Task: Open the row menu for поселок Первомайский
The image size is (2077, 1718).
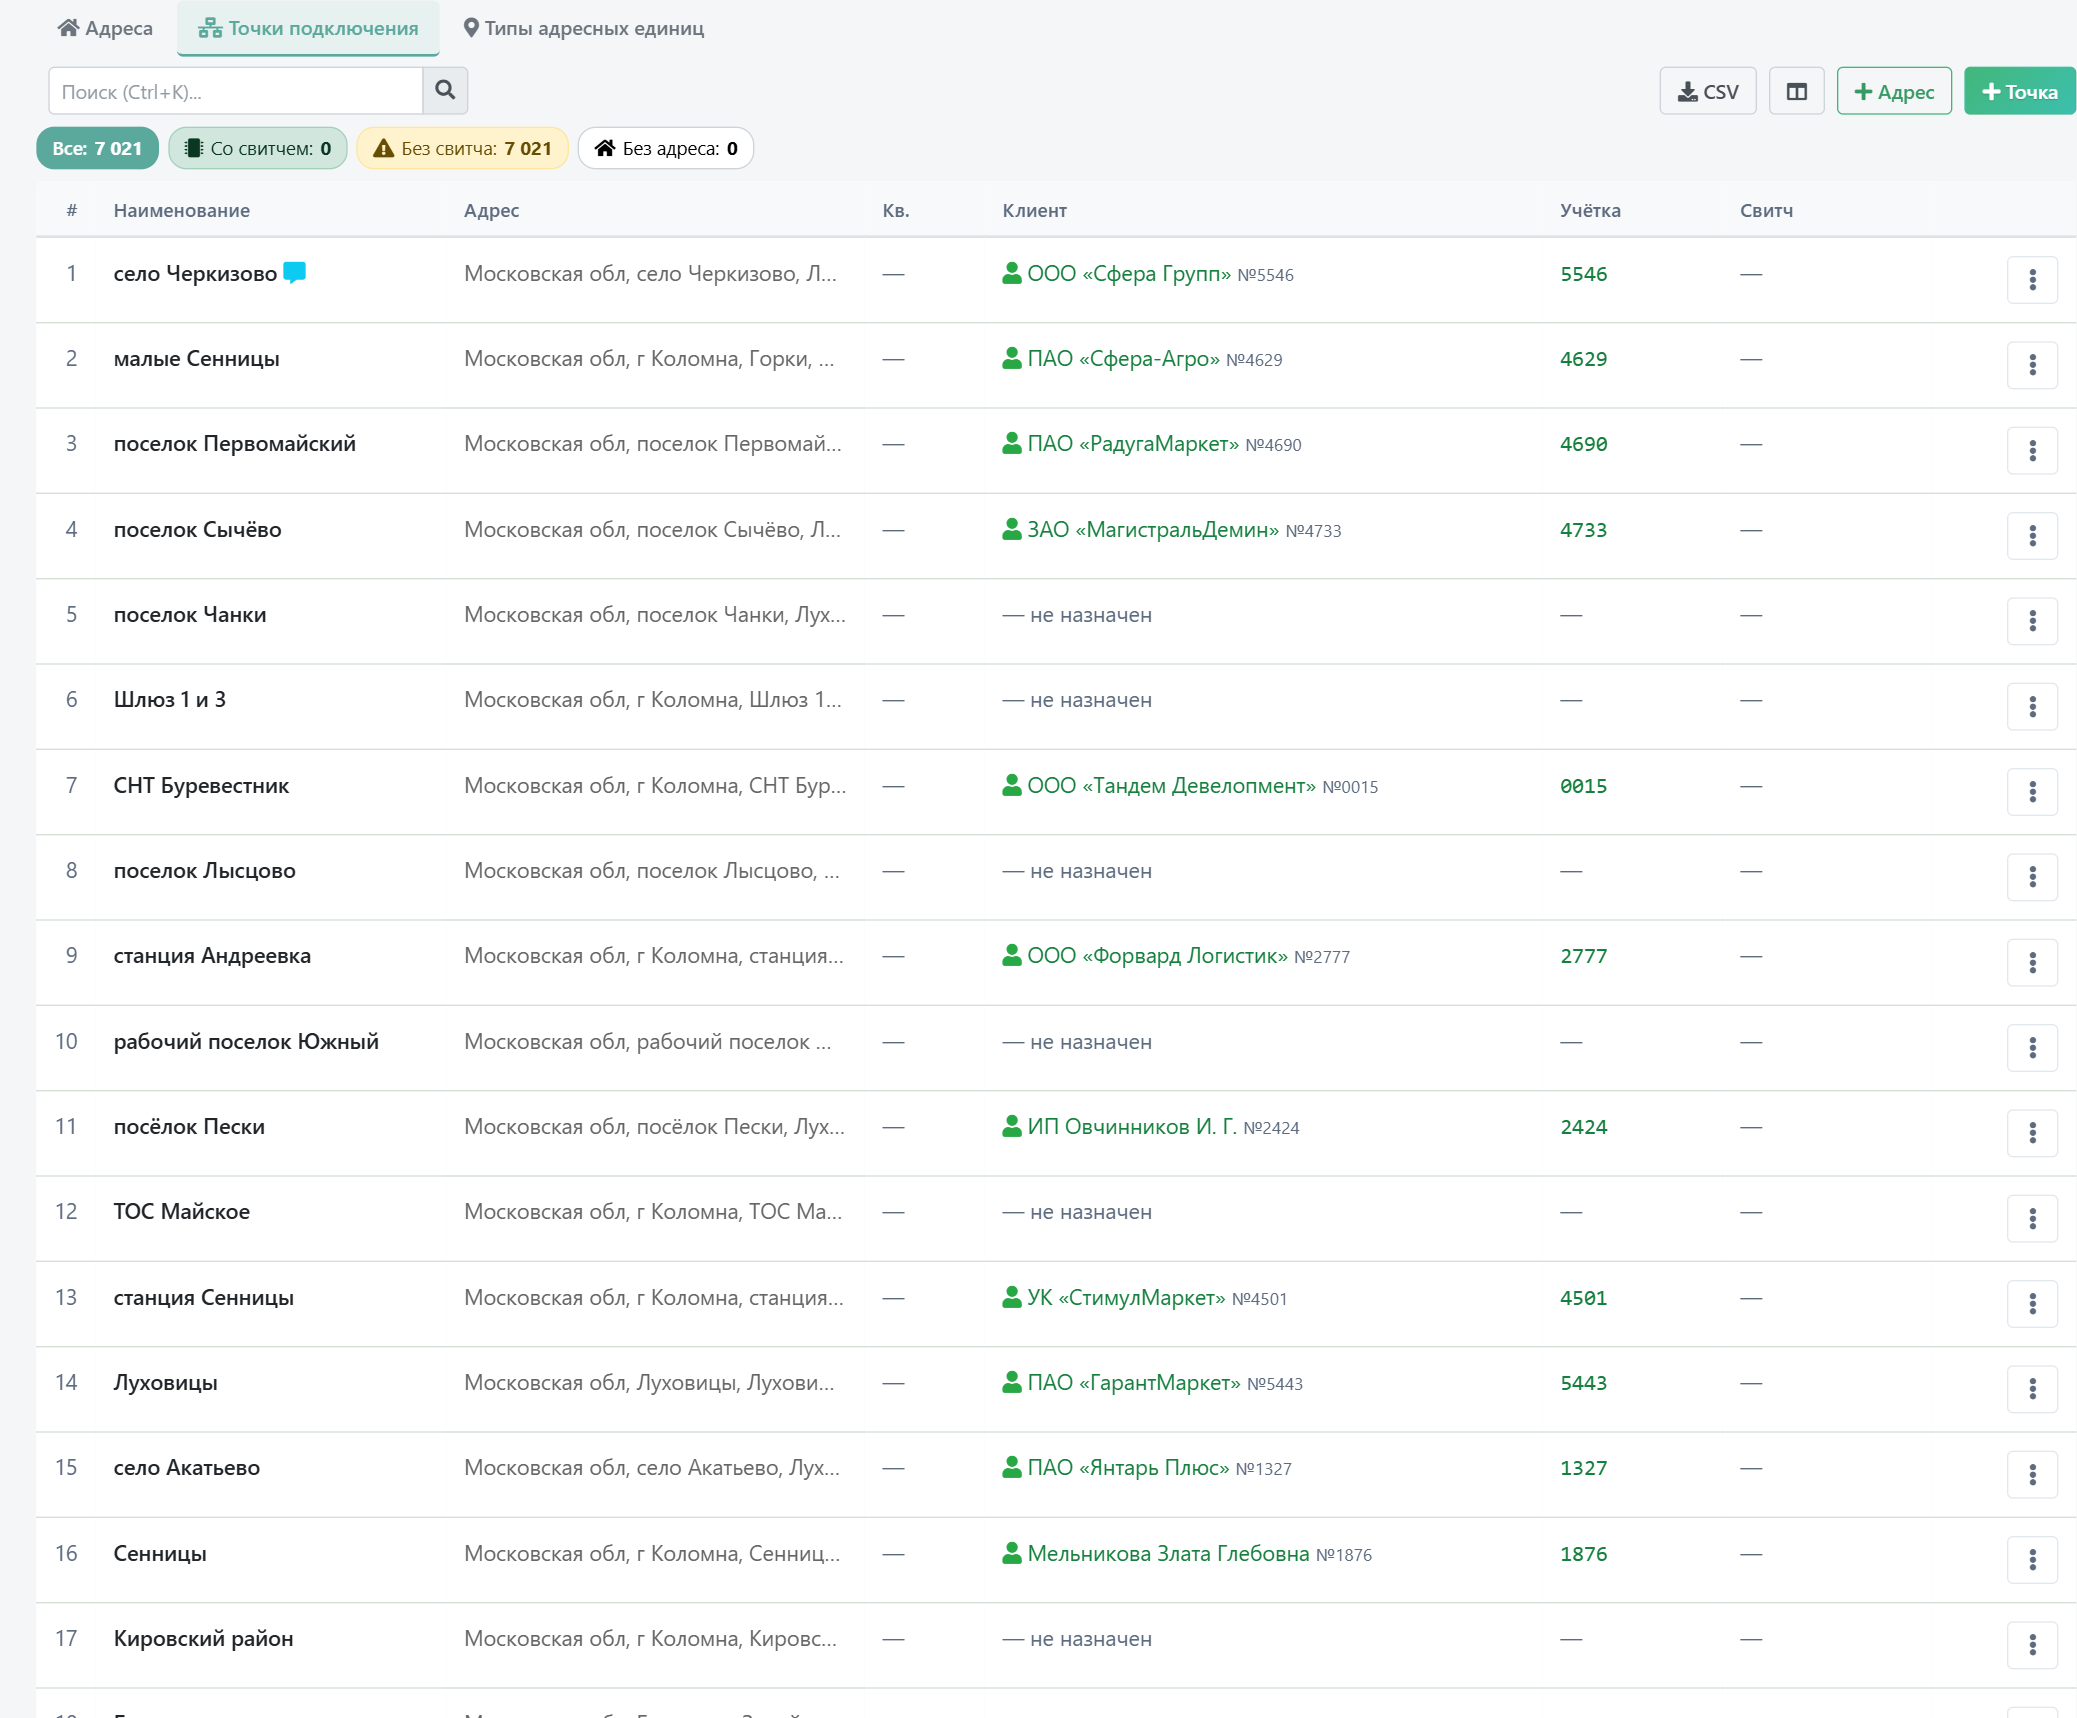Action: click(2032, 451)
